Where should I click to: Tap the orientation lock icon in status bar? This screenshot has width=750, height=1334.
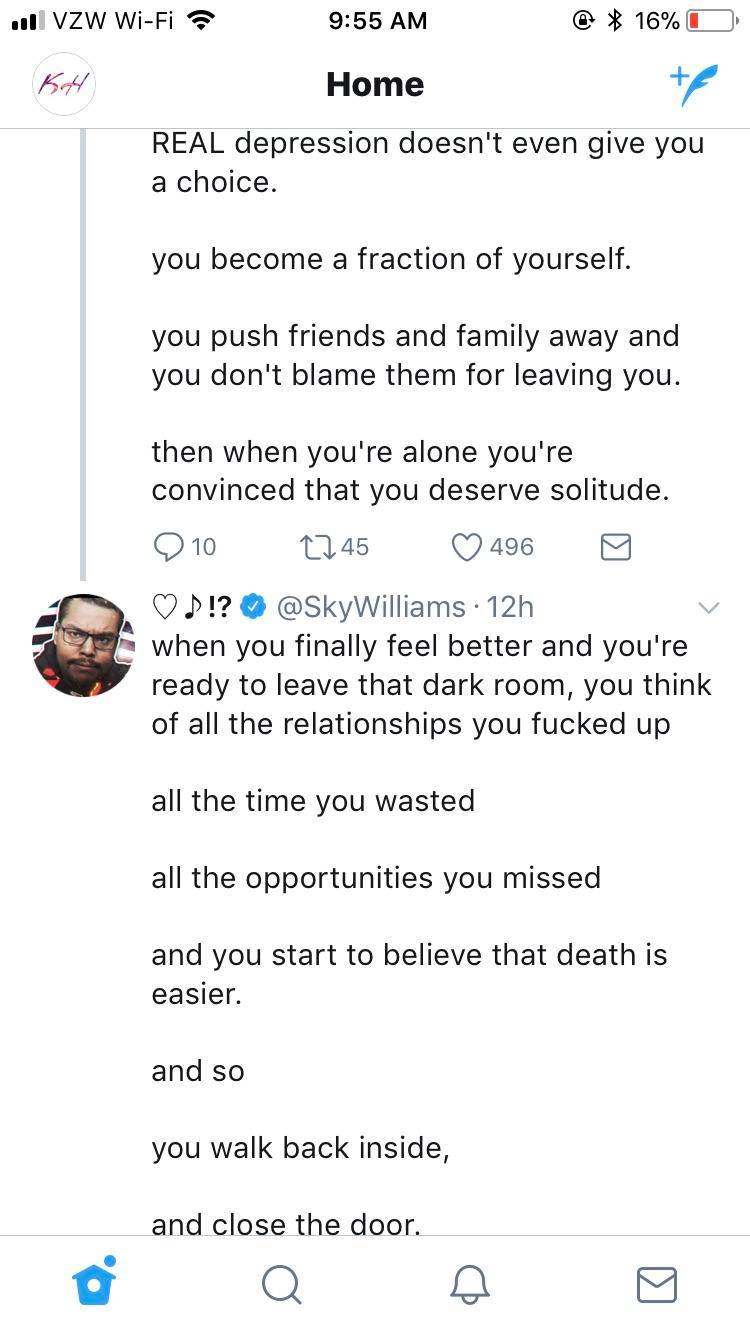[583, 18]
